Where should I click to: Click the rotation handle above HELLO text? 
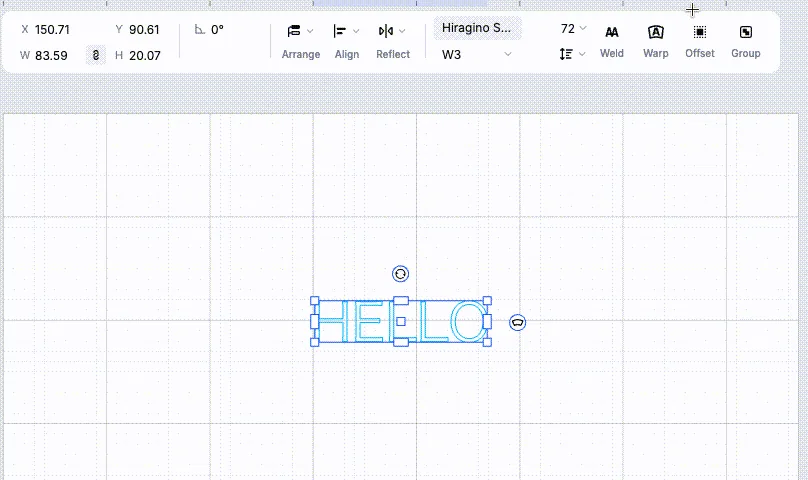(400, 274)
